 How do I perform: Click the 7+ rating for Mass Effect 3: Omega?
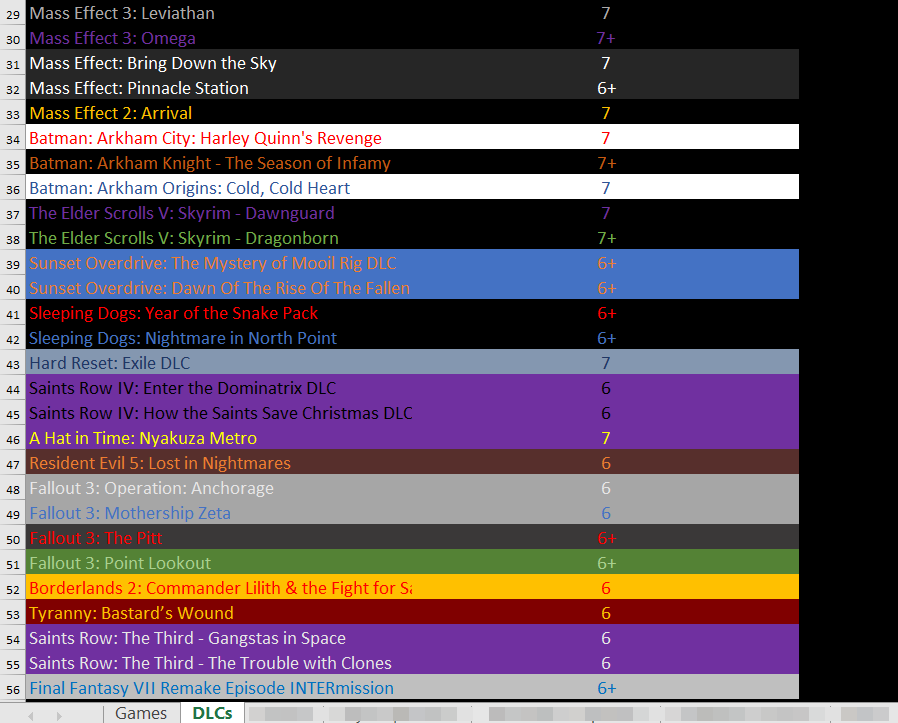click(x=606, y=38)
